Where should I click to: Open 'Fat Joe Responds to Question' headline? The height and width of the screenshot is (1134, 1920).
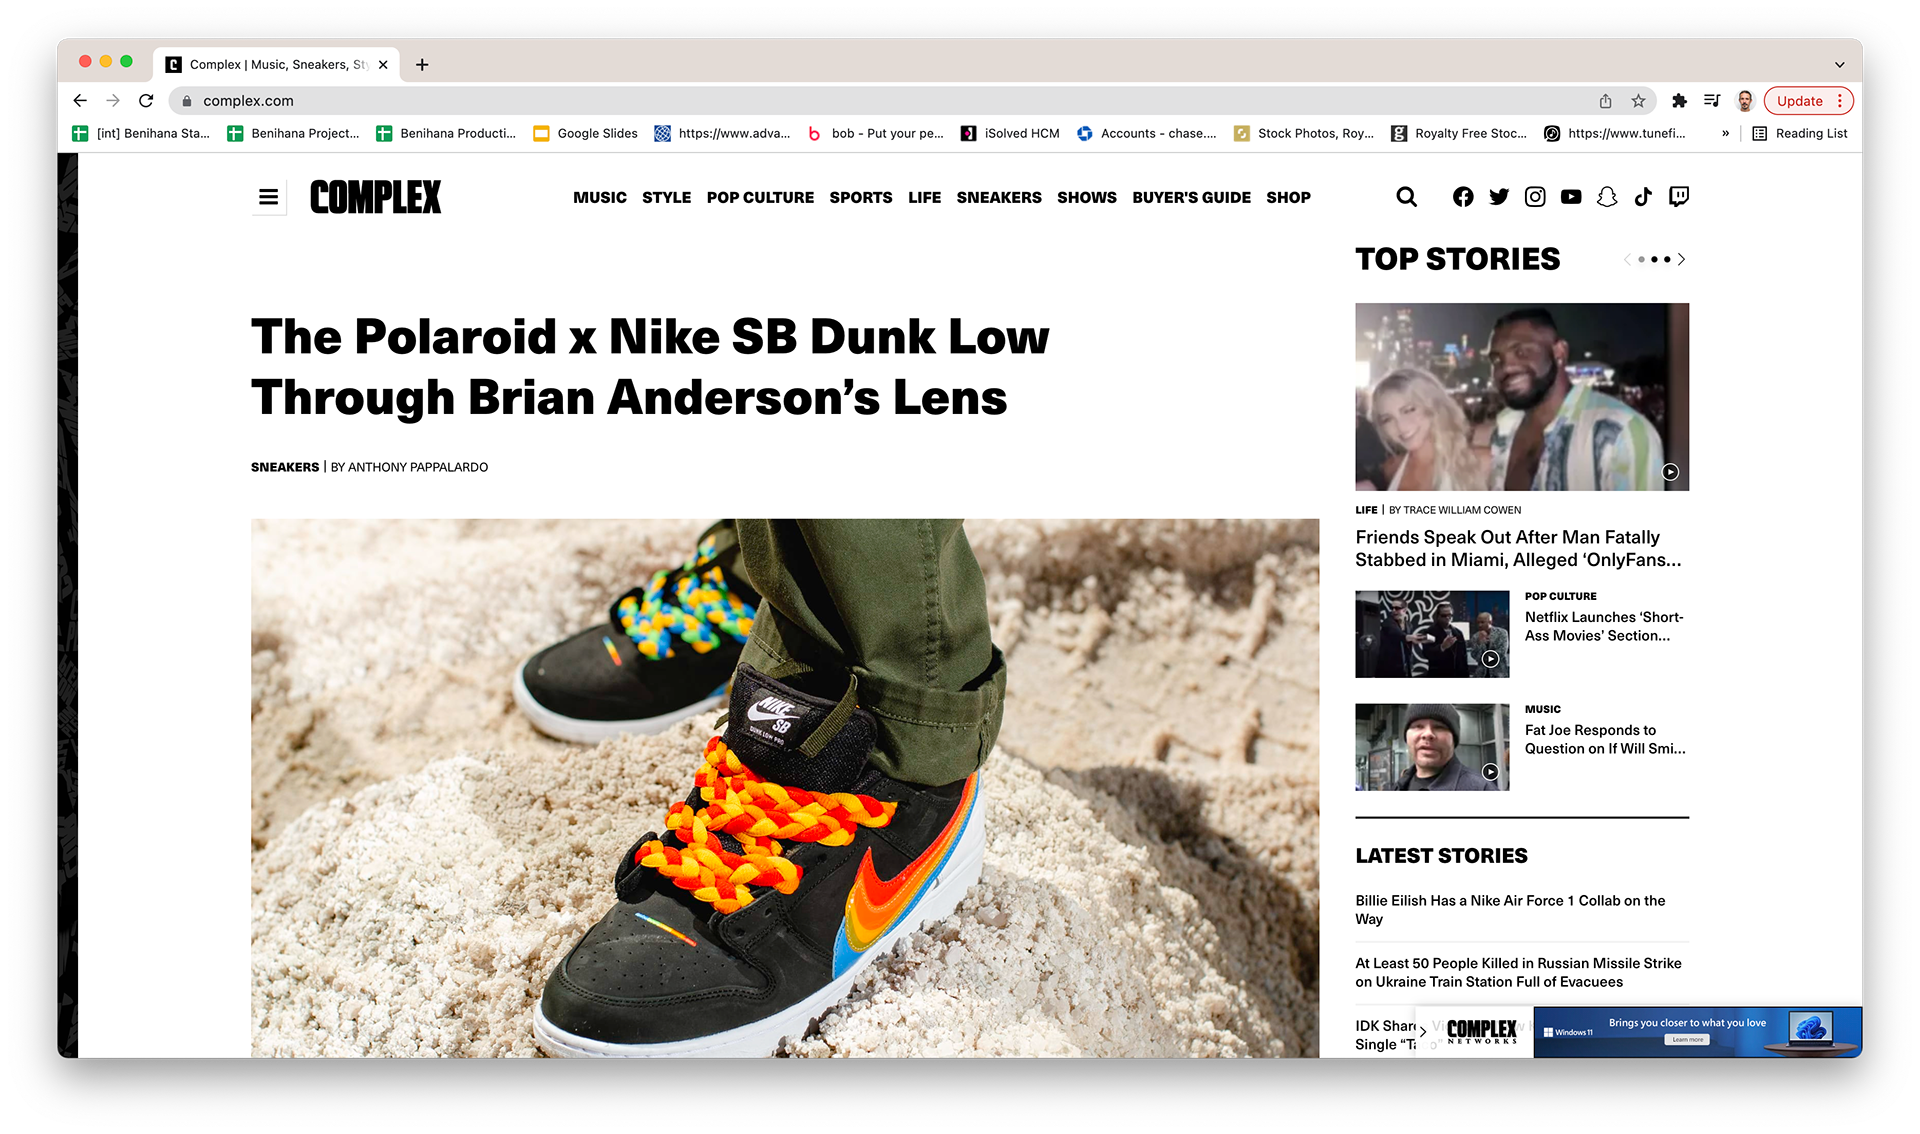pyautogui.click(x=1604, y=739)
